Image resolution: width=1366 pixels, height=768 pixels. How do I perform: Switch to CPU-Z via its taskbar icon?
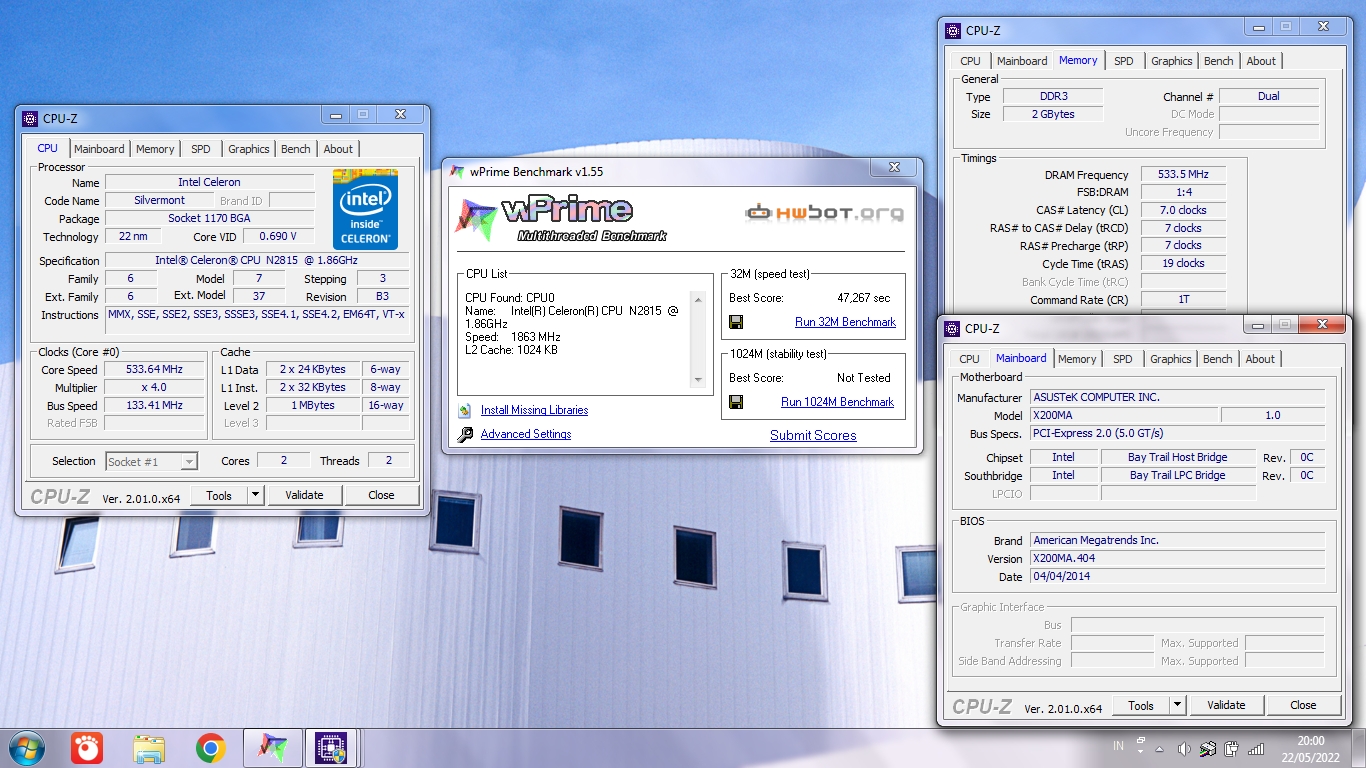(x=330, y=748)
